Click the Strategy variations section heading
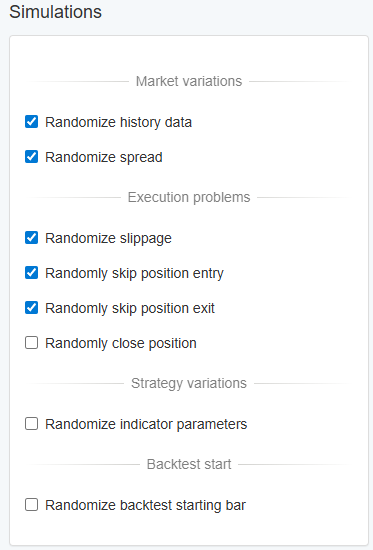The height and width of the screenshot is (550, 373). 189,384
